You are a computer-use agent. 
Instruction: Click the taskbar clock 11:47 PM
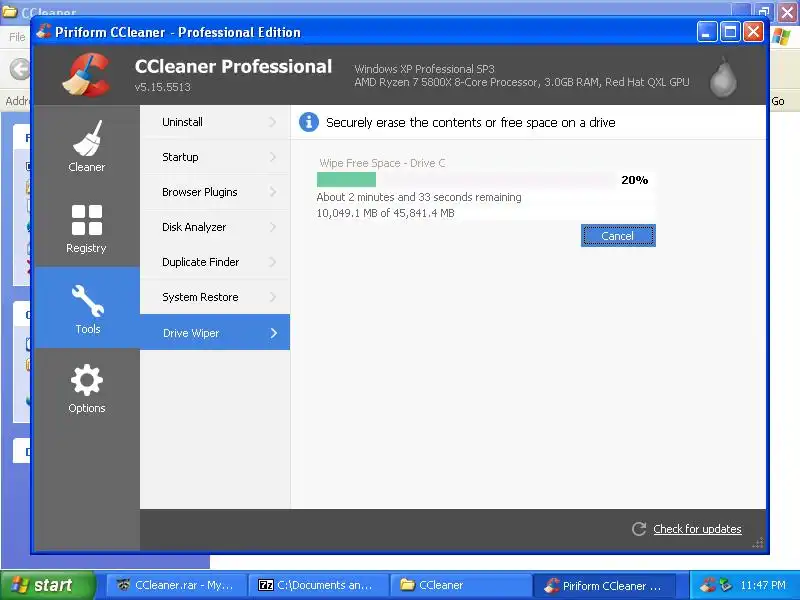763,585
